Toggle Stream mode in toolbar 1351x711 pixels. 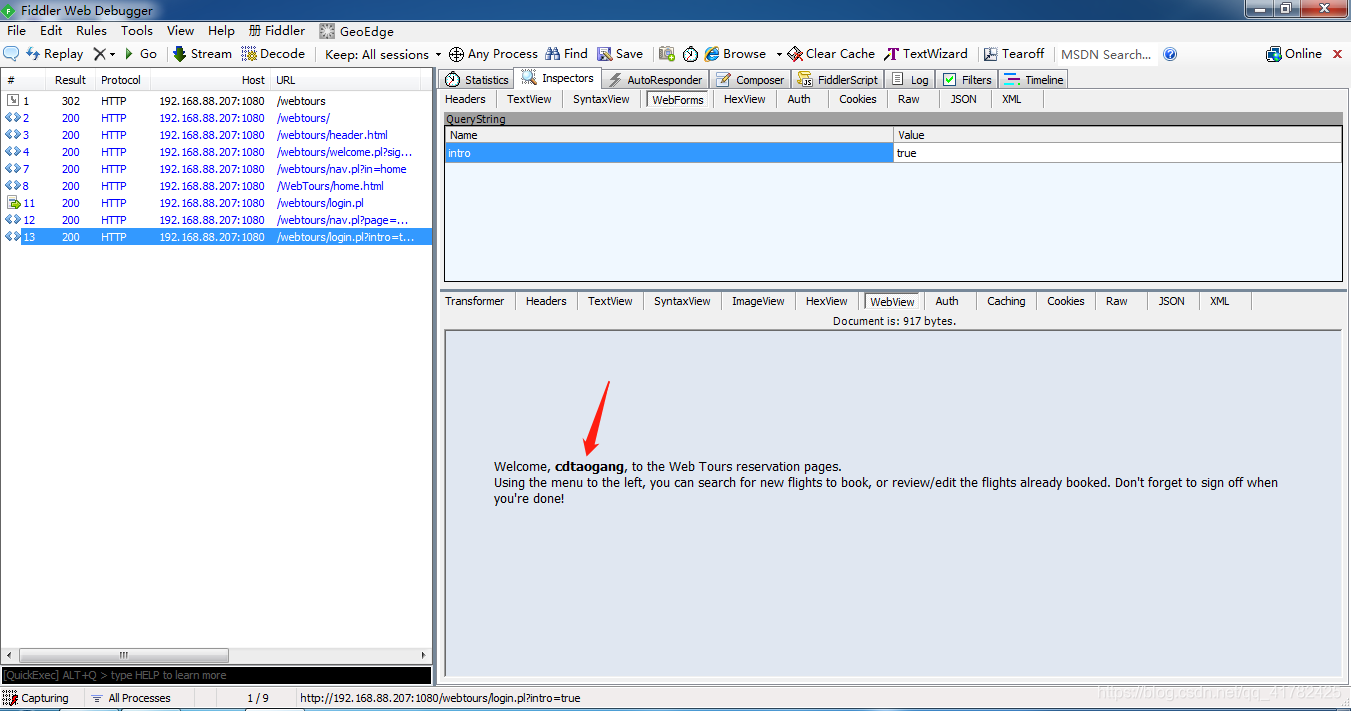point(202,54)
